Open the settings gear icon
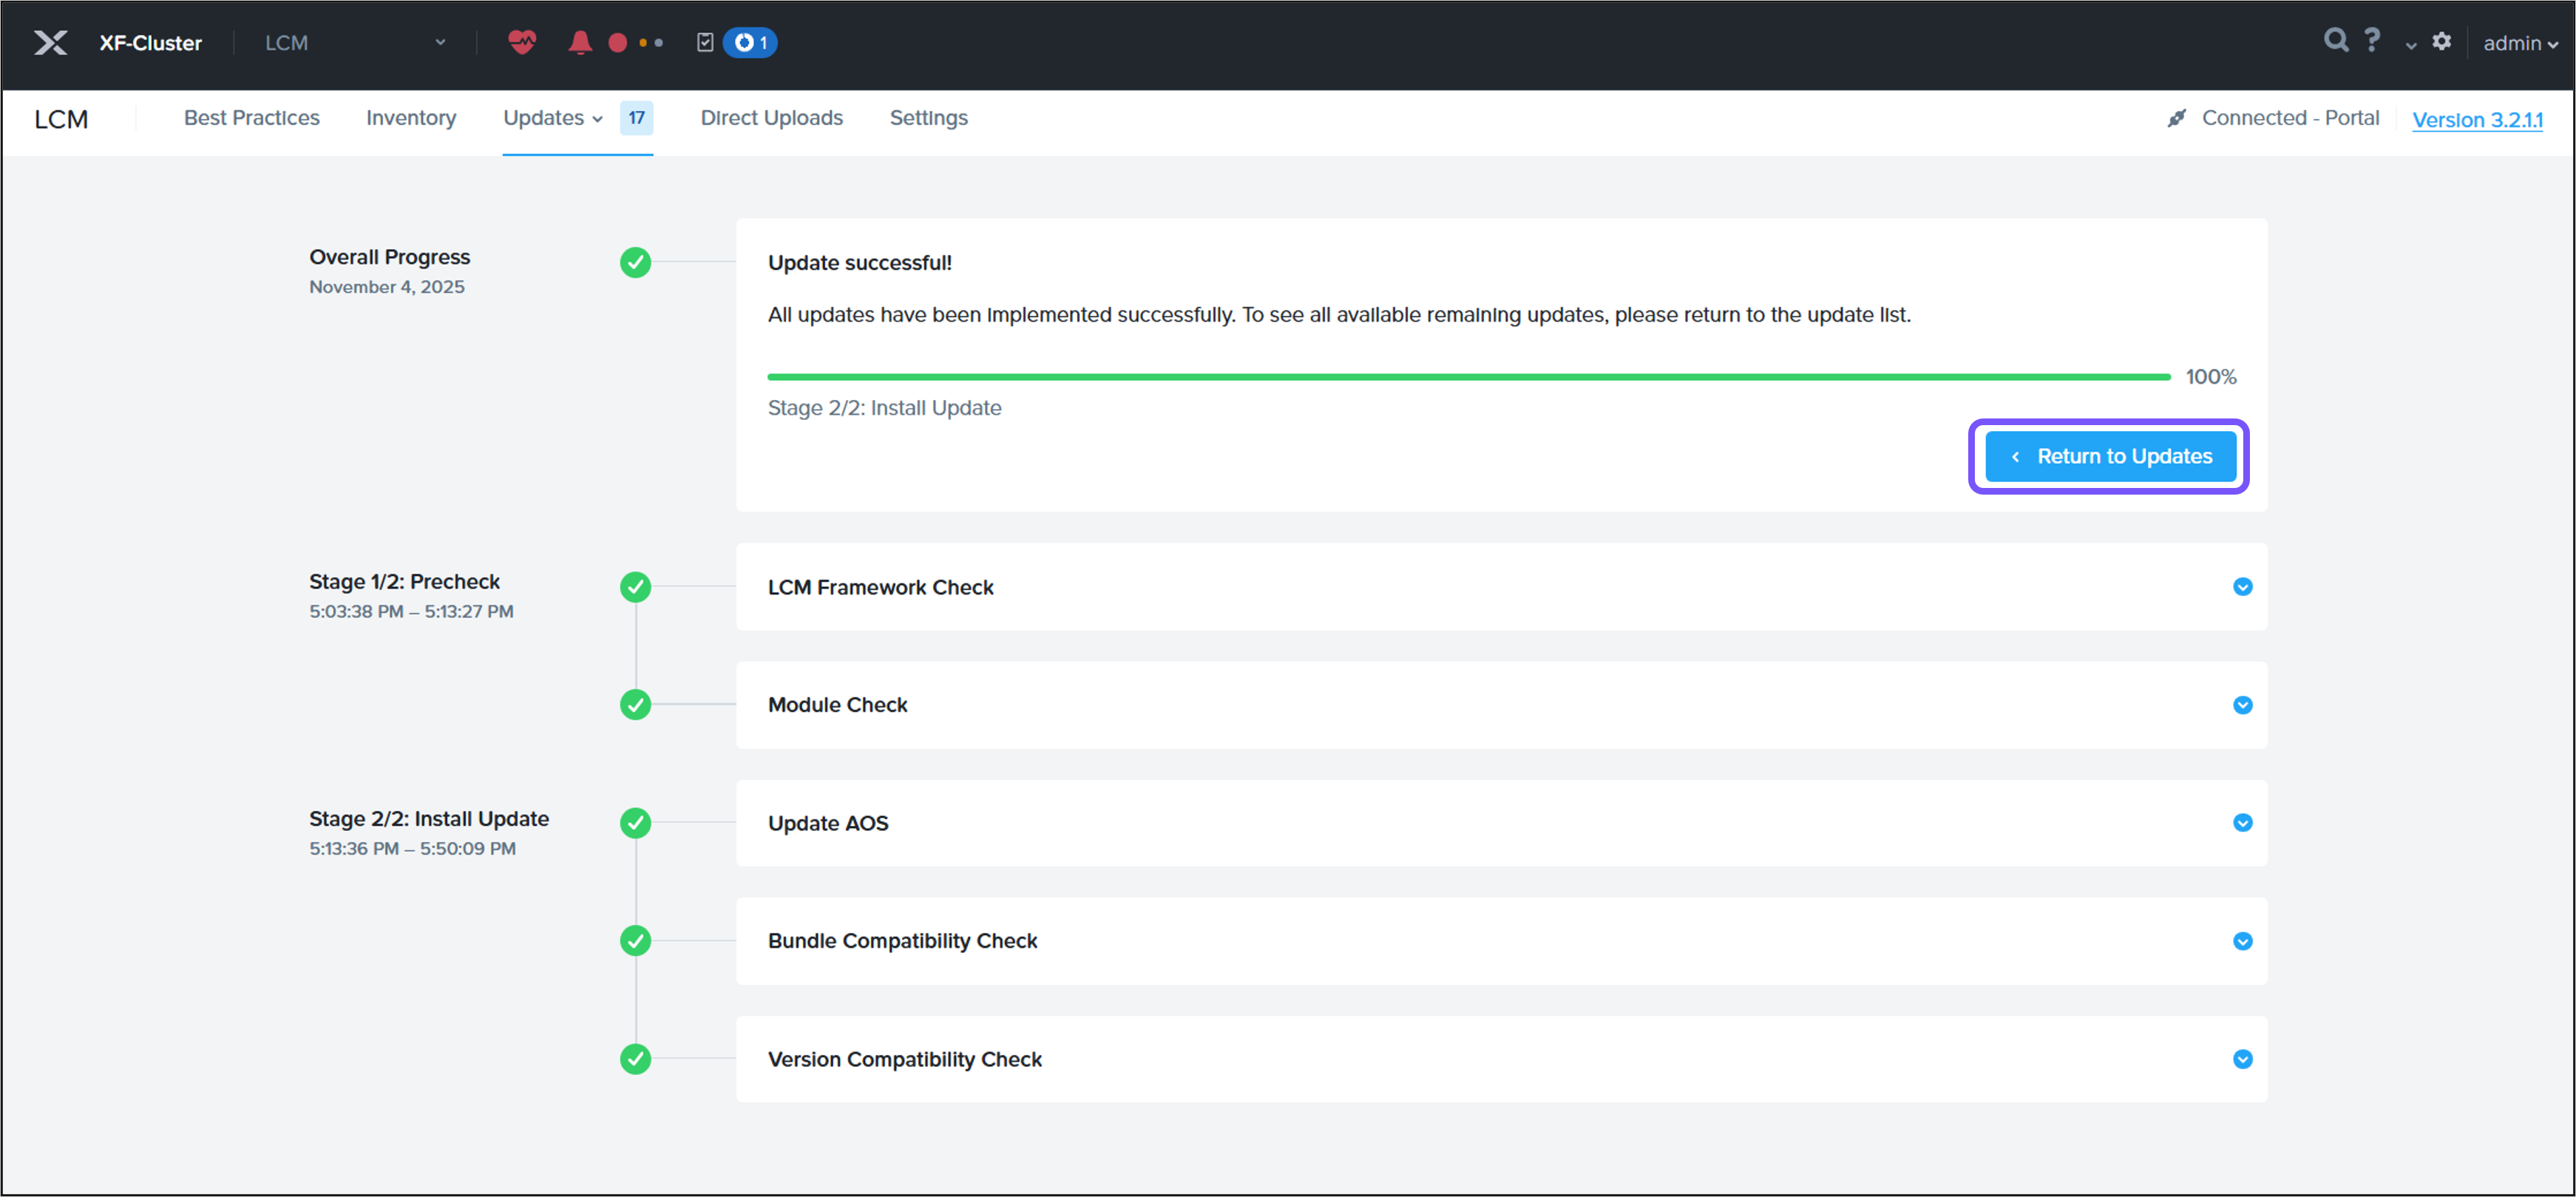 point(2441,41)
